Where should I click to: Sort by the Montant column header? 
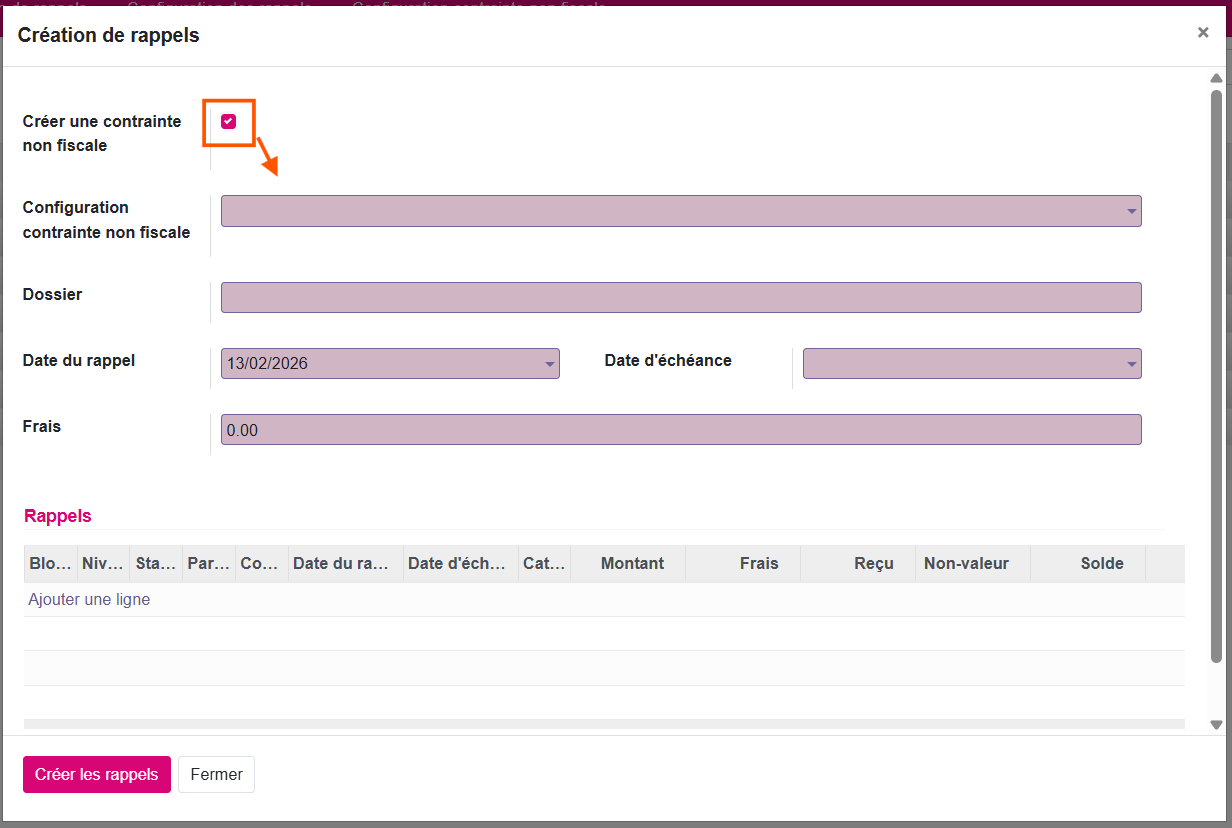click(632, 564)
